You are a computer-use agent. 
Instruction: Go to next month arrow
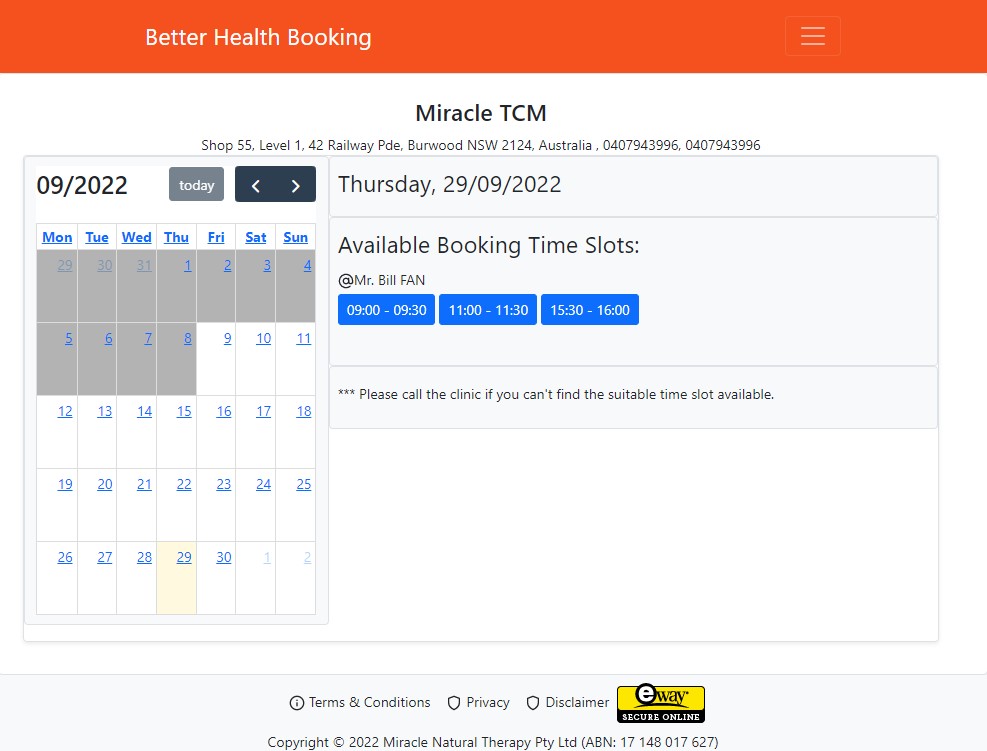(295, 185)
